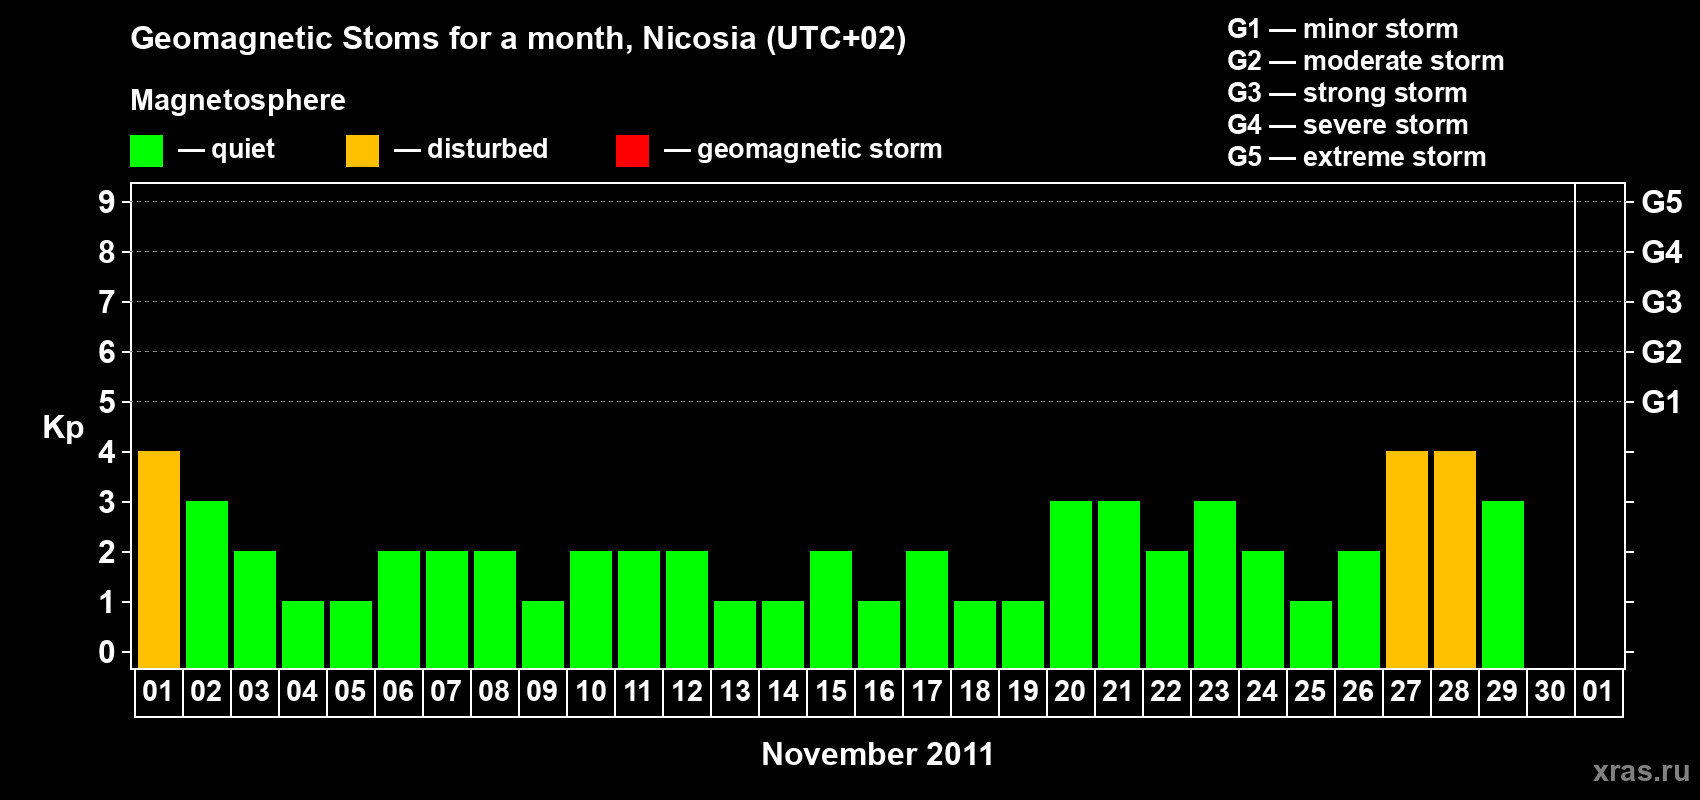1700x800 pixels.
Task: Click the G2 right-axis label
Action: (1662, 352)
